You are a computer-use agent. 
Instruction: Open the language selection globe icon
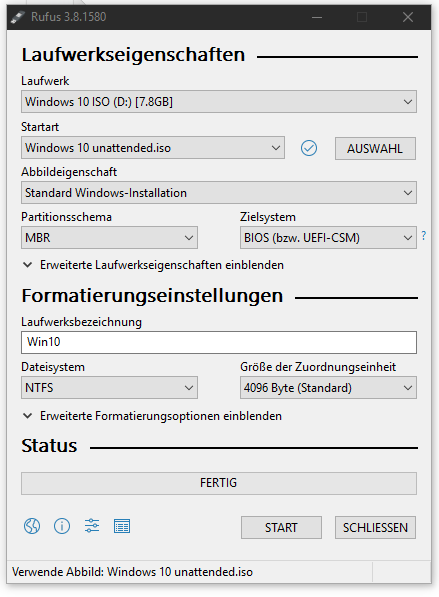[x=32, y=526]
